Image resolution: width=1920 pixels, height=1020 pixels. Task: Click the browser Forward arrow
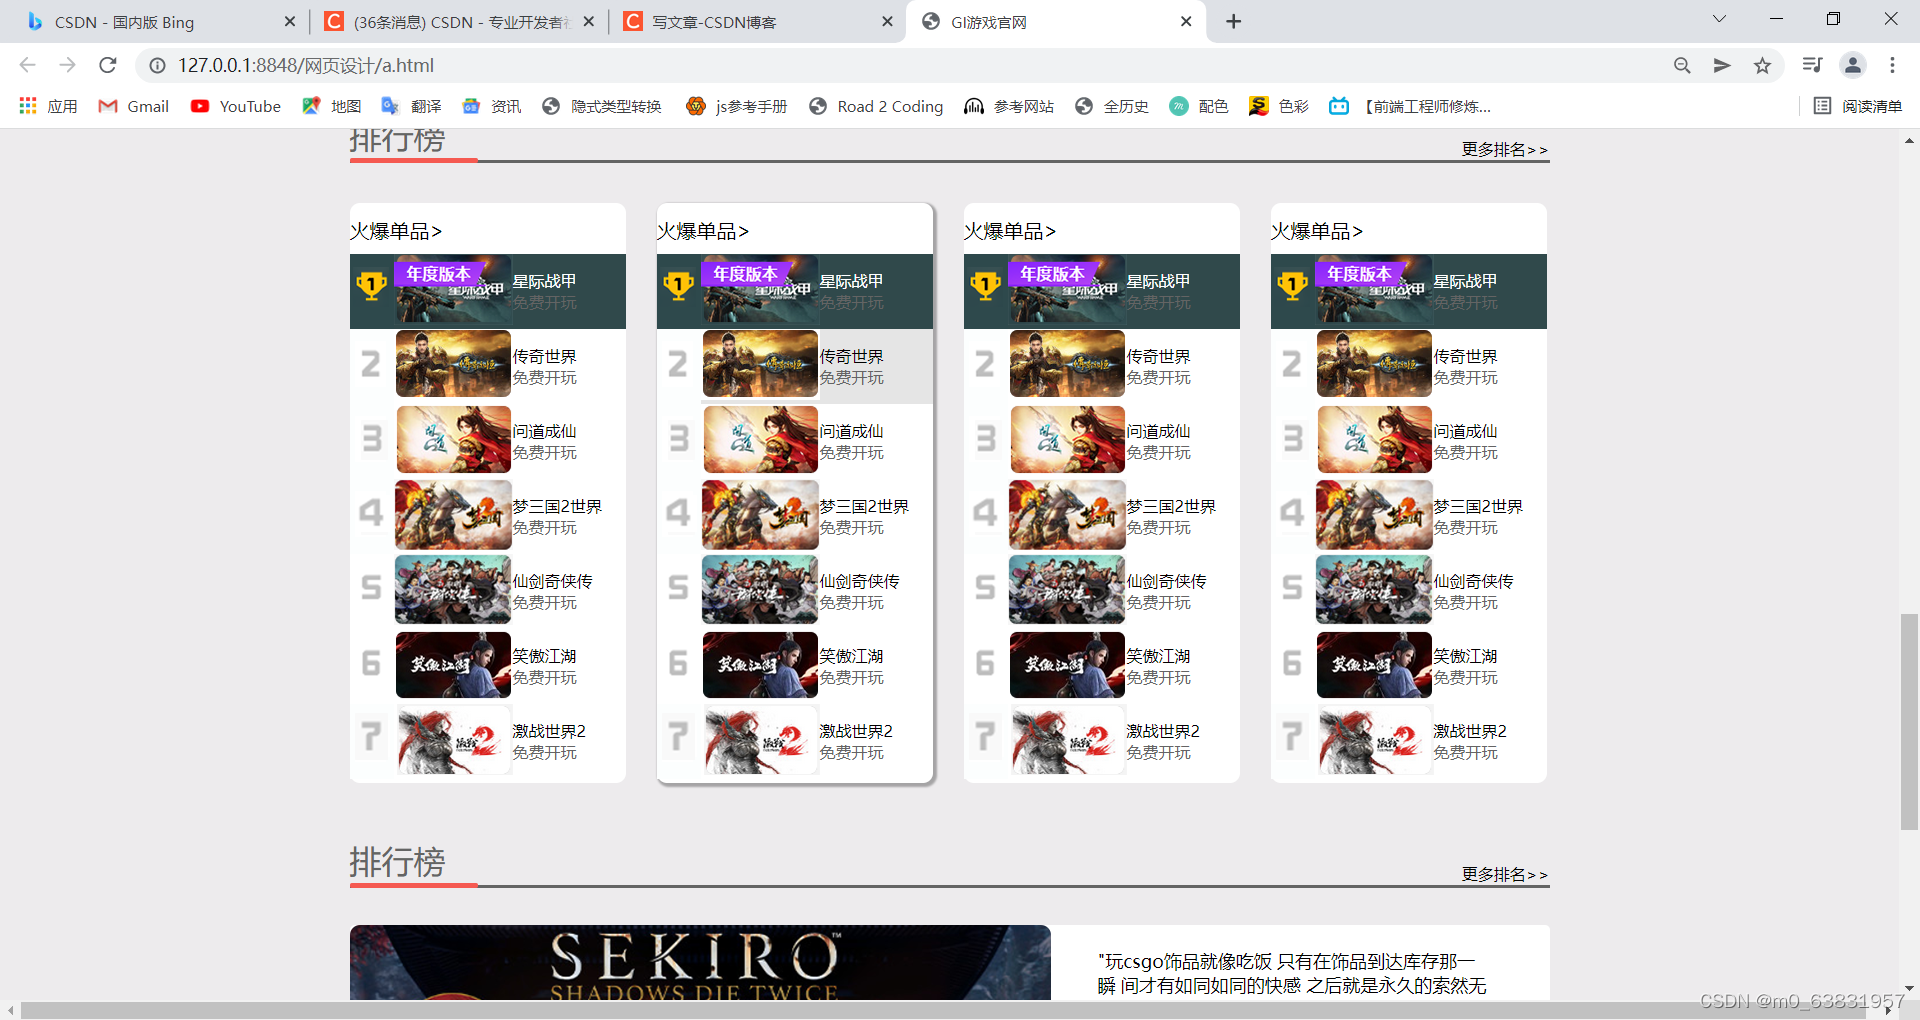tap(67, 65)
